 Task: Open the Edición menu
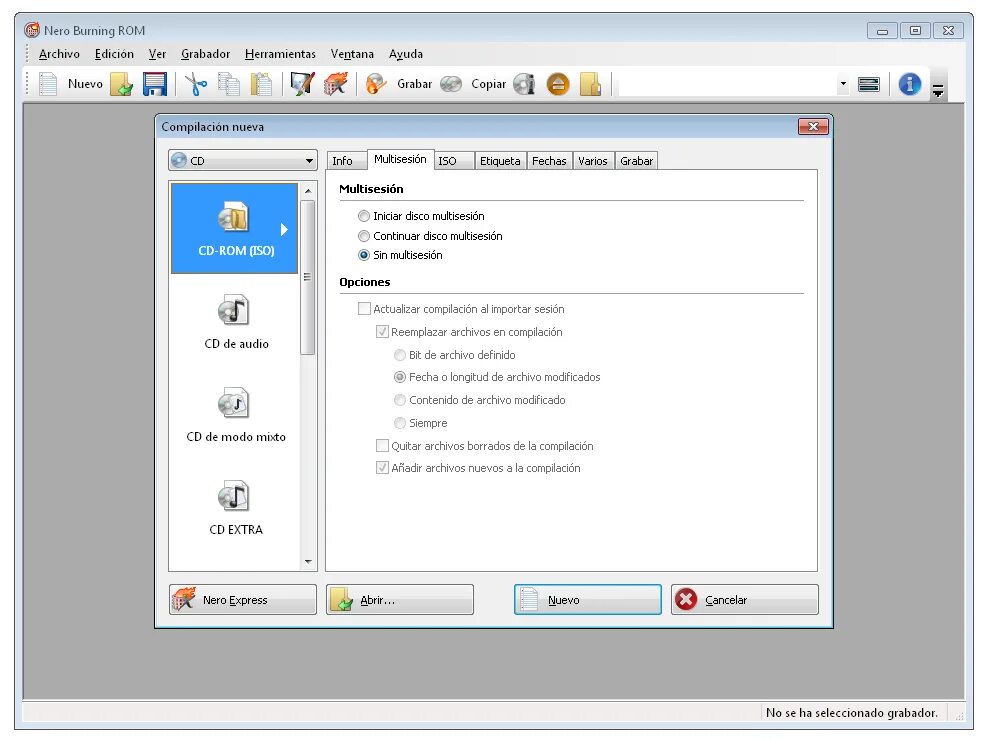114,54
